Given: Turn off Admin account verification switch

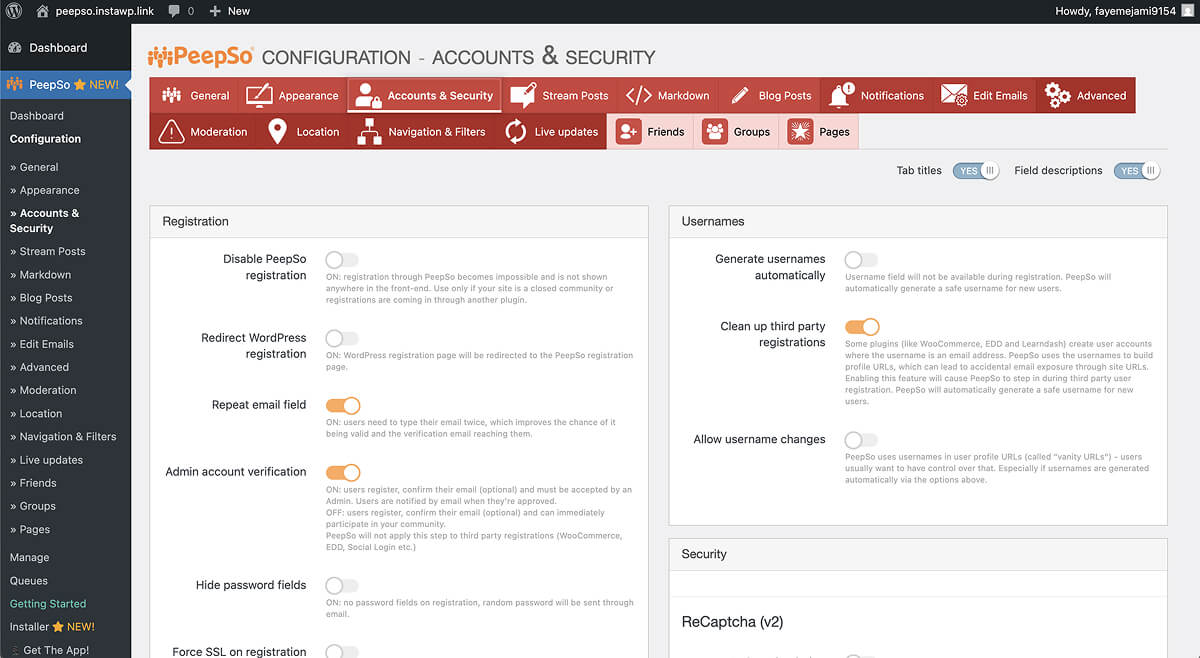Looking at the screenshot, I should [x=343, y=472].
